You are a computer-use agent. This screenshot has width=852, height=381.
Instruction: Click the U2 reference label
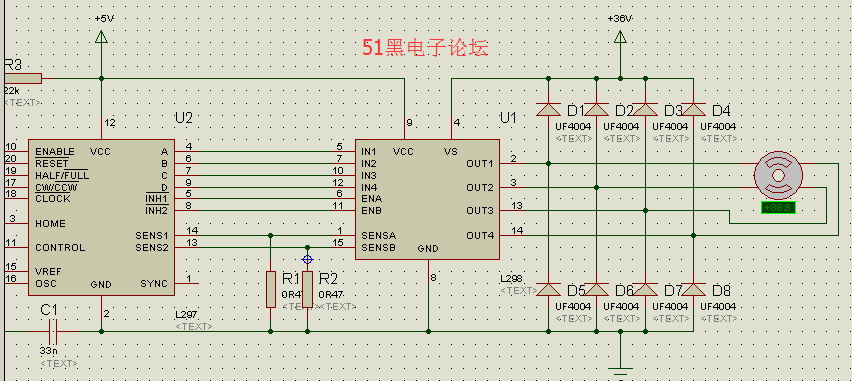click(184, 118)
